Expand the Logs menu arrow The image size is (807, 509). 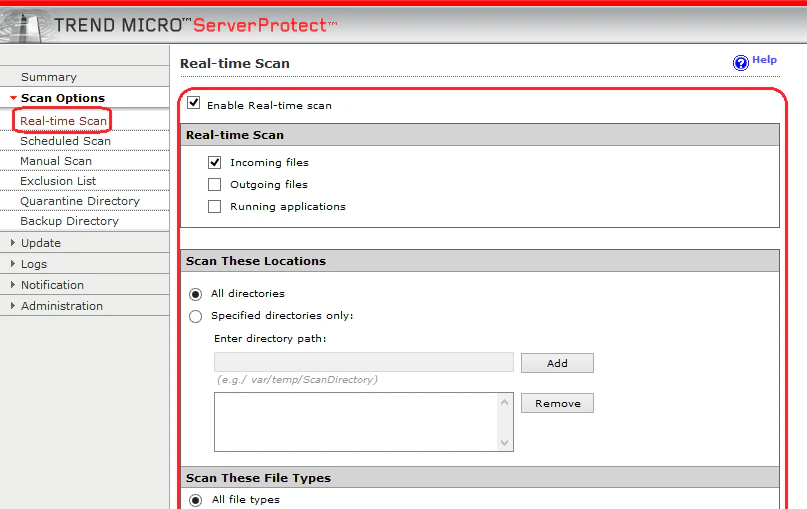(13, 264)
